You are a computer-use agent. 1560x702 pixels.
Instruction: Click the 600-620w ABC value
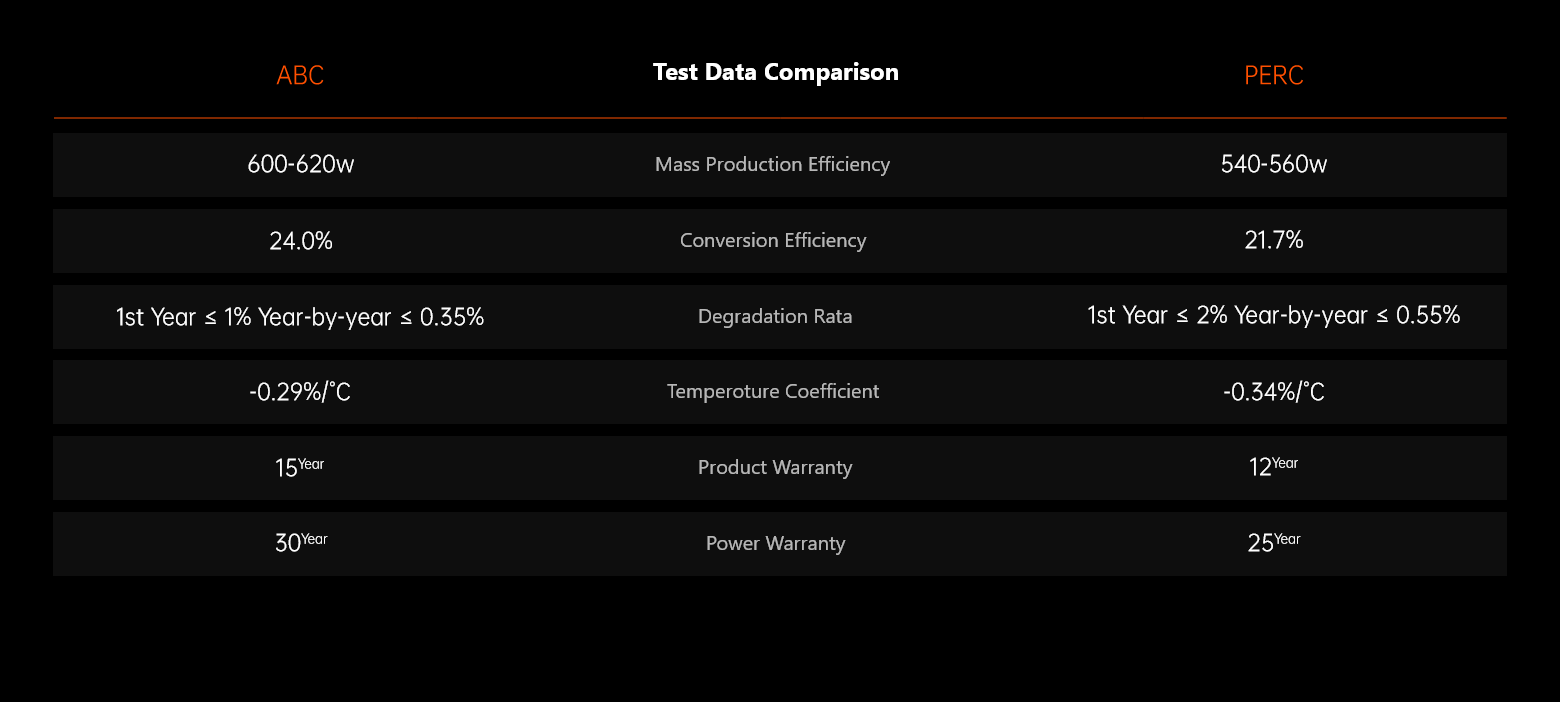301,164
